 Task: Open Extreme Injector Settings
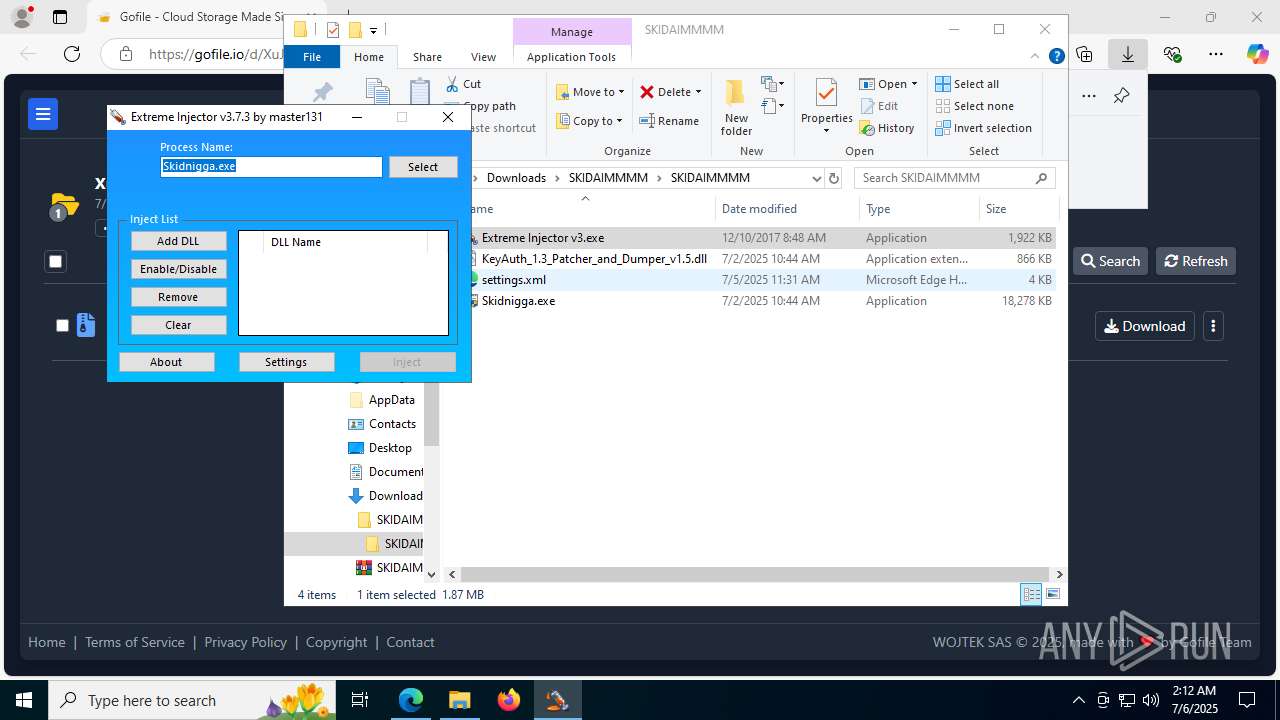pyautogui.click(x=286, y=362)
